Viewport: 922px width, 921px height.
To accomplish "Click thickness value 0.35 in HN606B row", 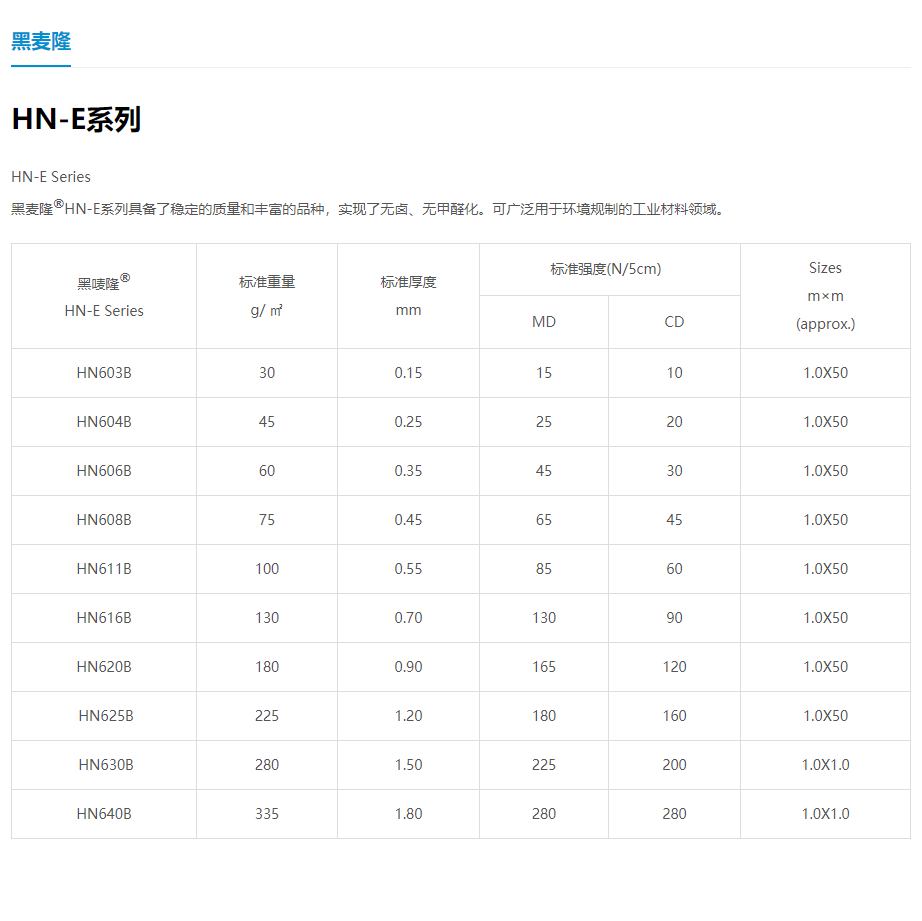I will pyautogui.click(x=409, y=471).
